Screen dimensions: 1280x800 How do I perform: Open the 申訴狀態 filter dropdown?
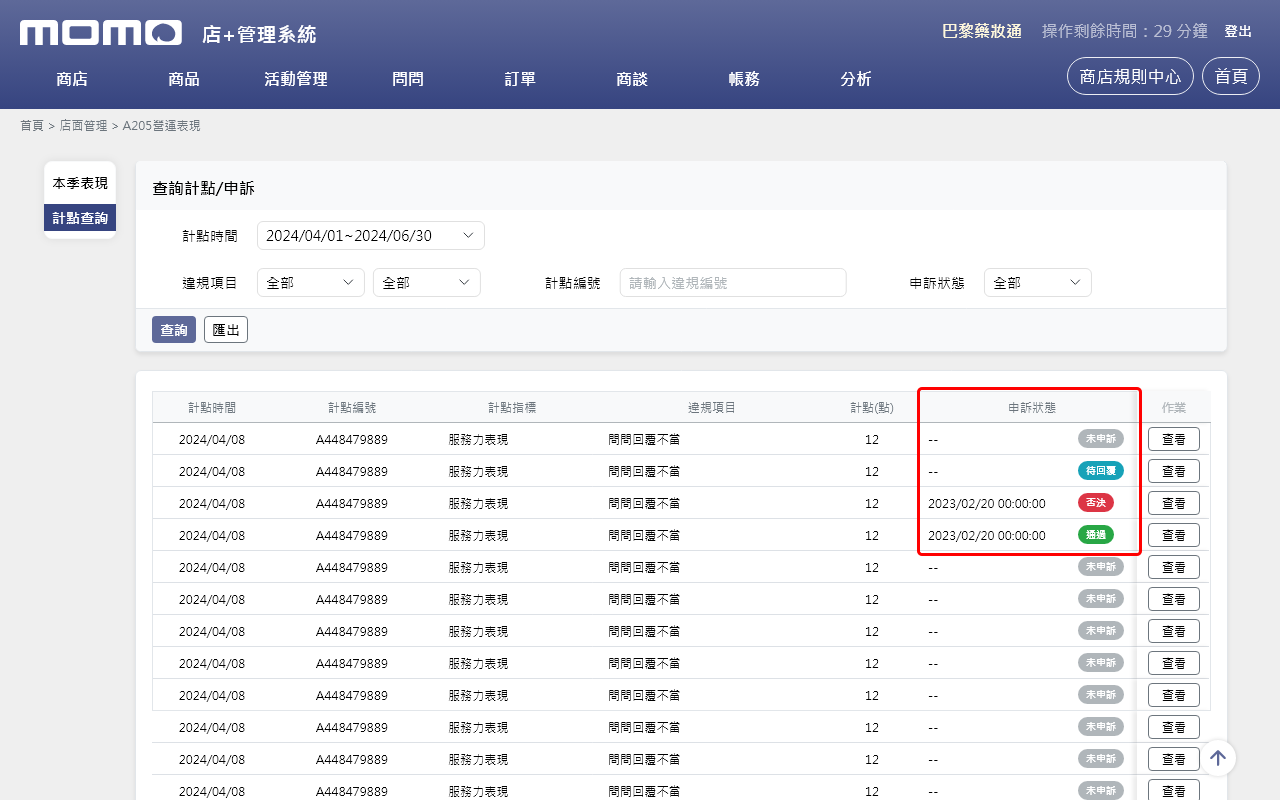click(x=1038, y=283)
